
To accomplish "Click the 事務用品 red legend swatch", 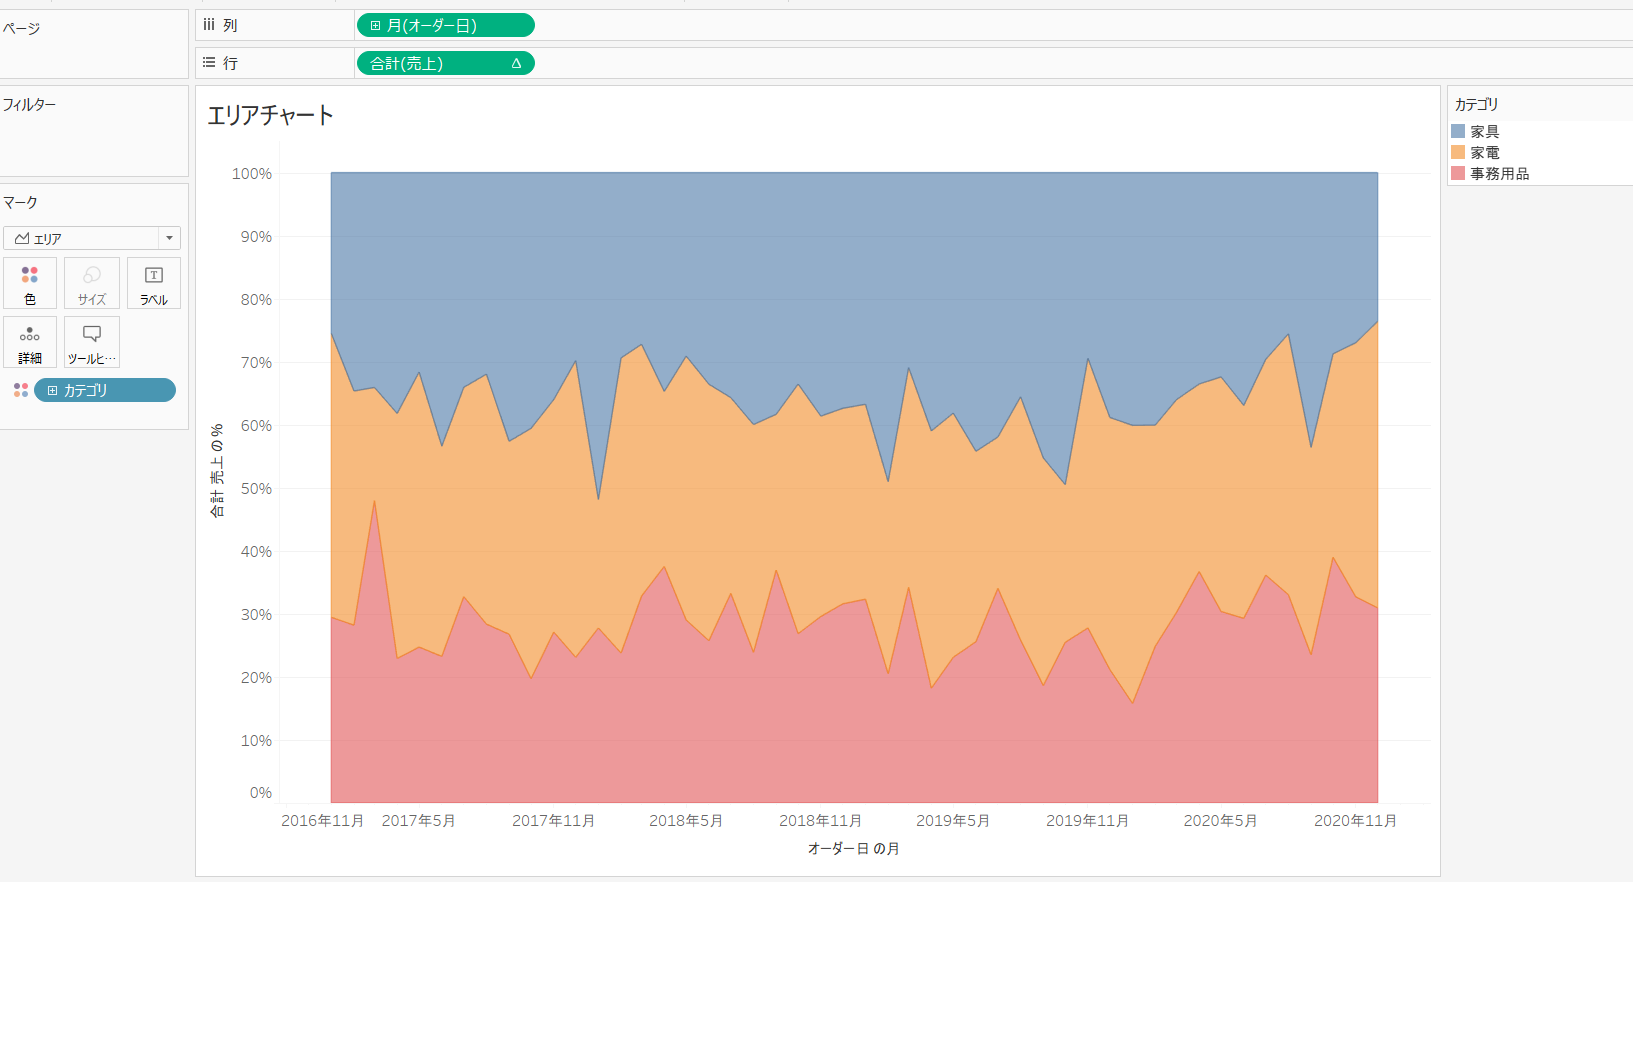I will (x=1458, y=173).
